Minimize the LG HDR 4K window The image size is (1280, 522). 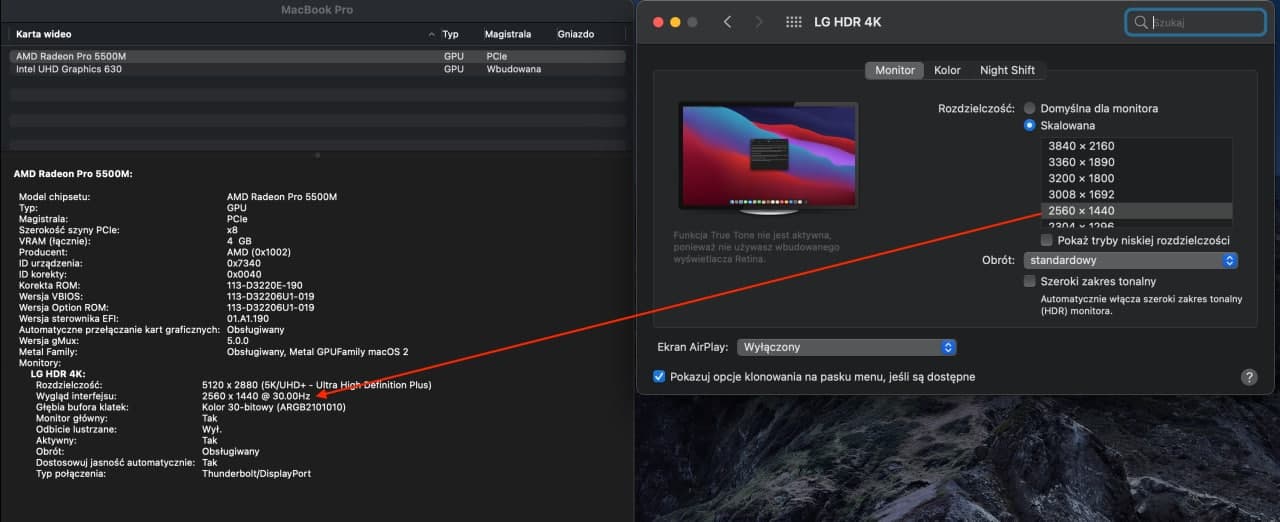coord(675,22)
